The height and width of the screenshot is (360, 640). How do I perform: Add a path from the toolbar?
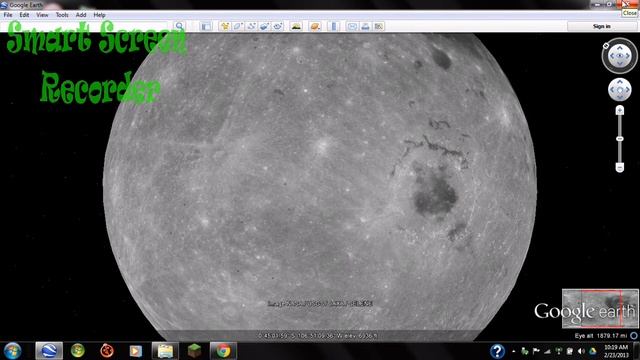[x=251, y=26]
